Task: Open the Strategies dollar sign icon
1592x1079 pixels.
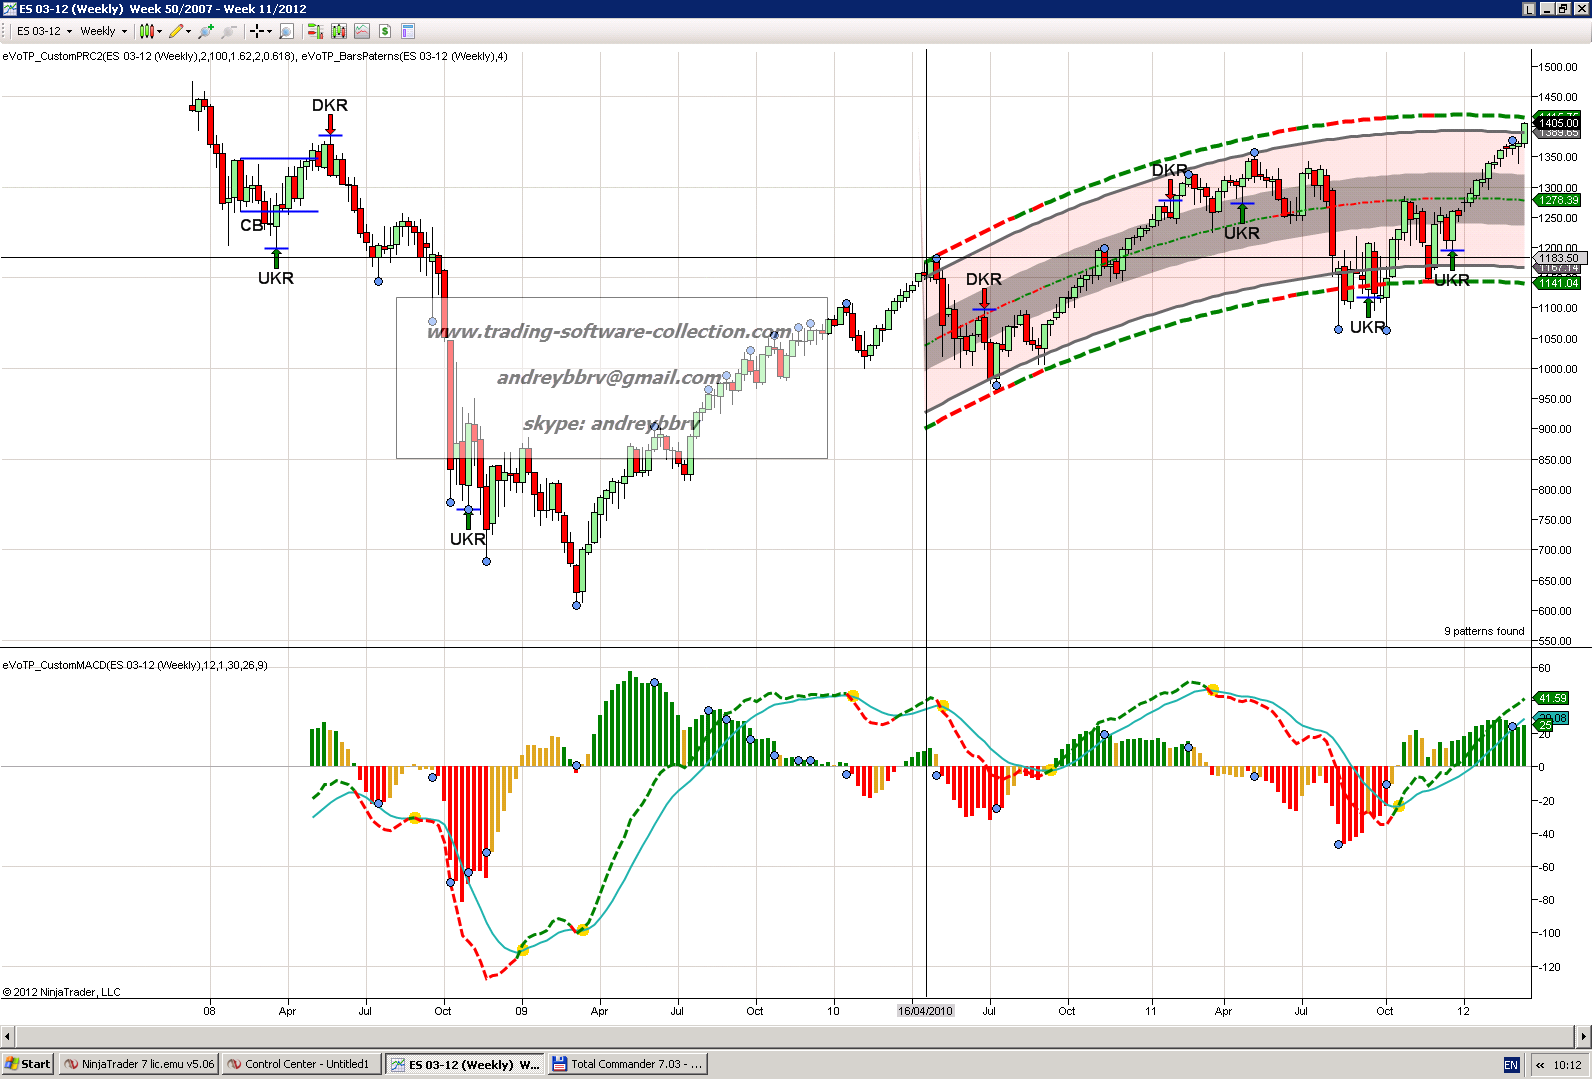Action: coord(385,31)
